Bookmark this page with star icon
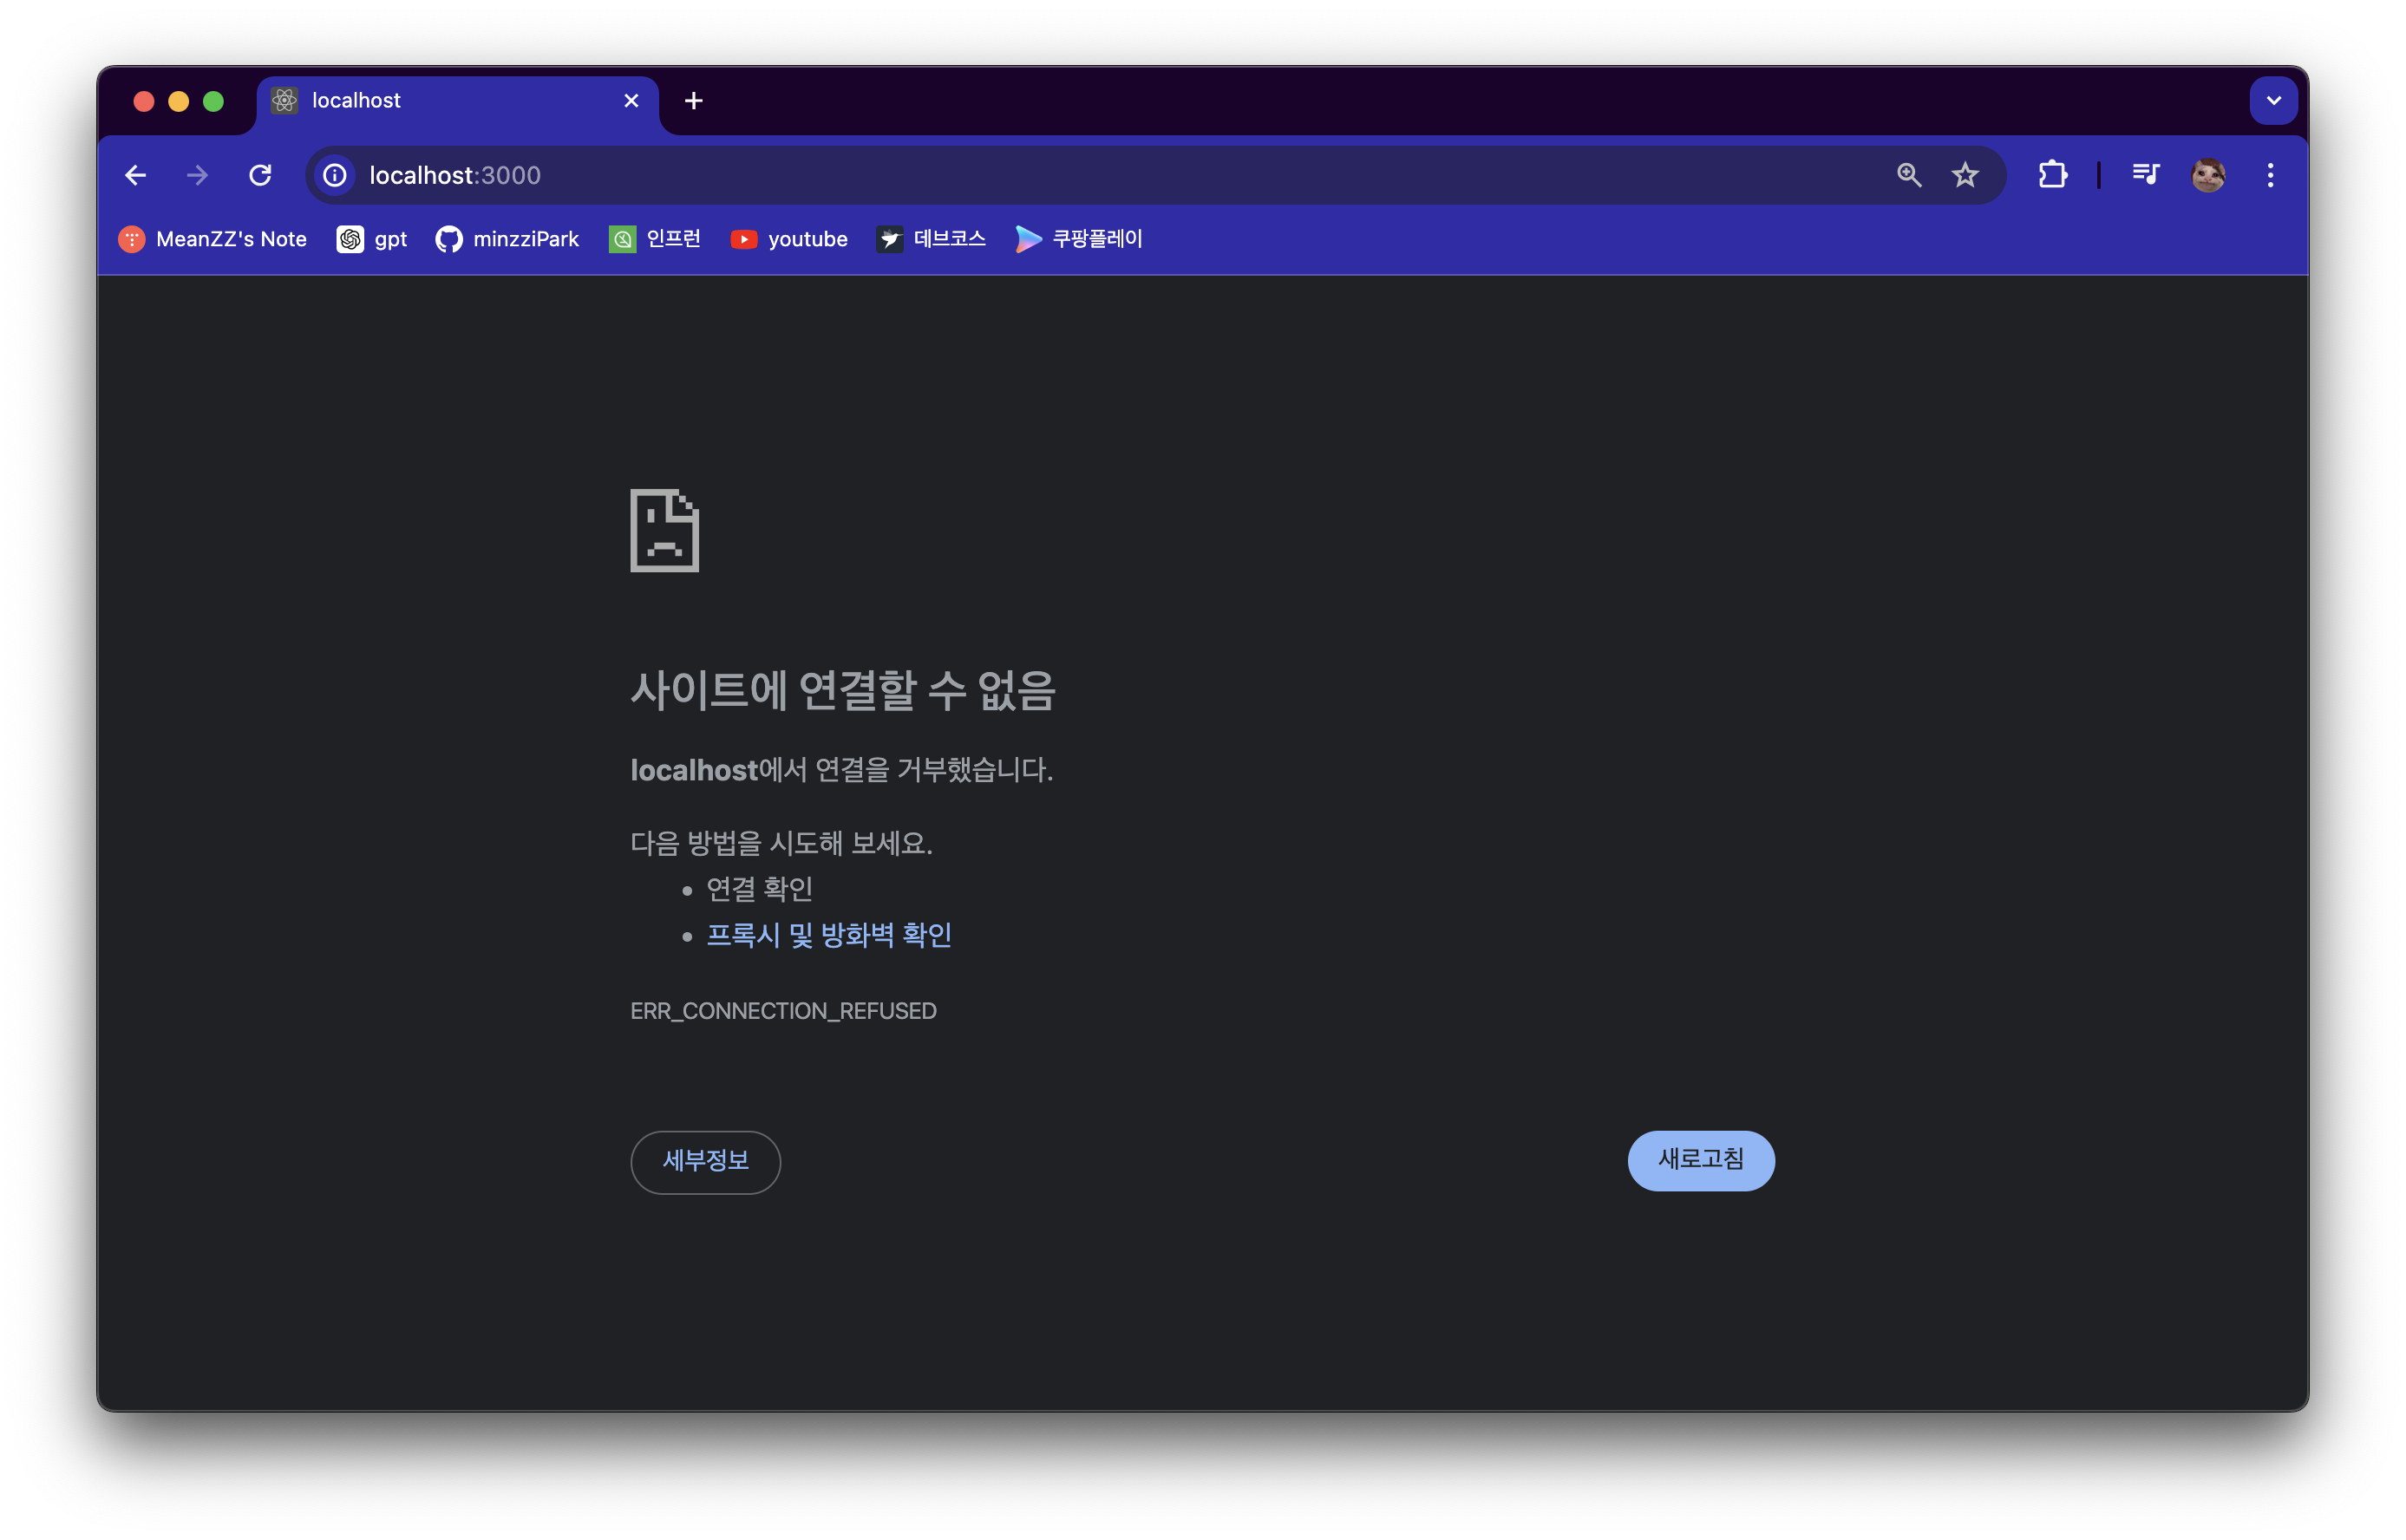 pyautogui.click(x=1965, y=176)
